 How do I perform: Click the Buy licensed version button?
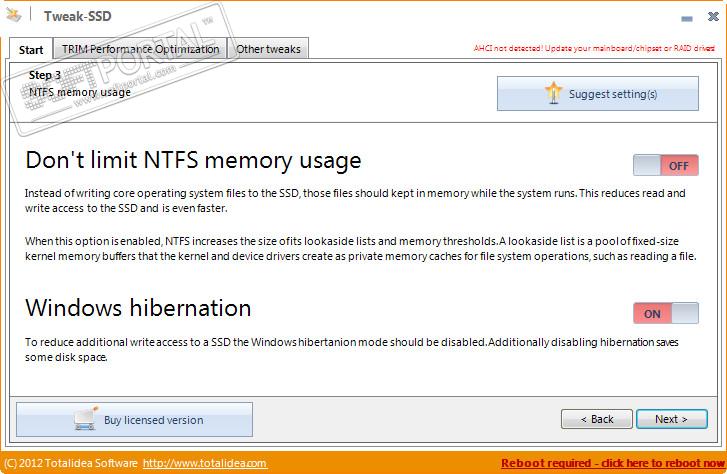click(134, 420)
